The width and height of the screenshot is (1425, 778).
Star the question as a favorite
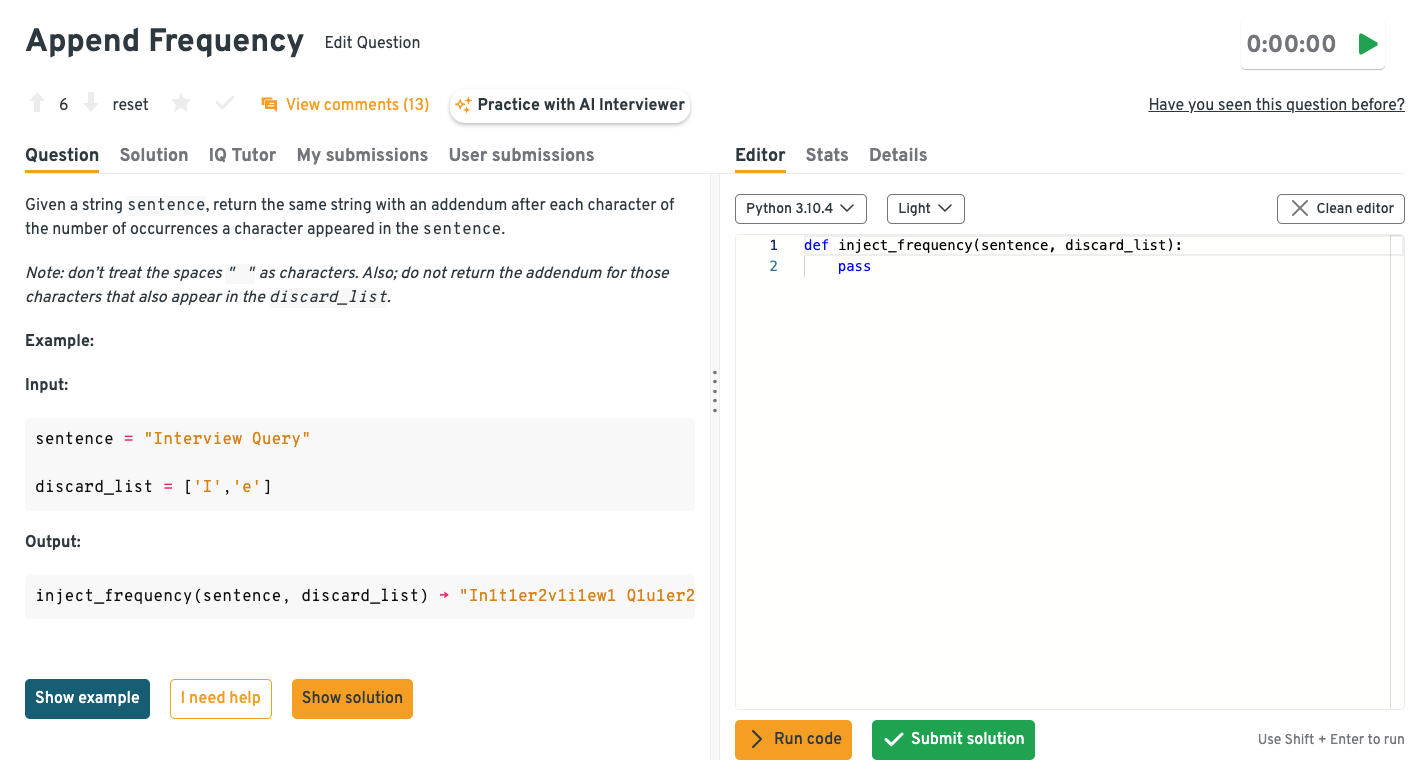[182, 102]
